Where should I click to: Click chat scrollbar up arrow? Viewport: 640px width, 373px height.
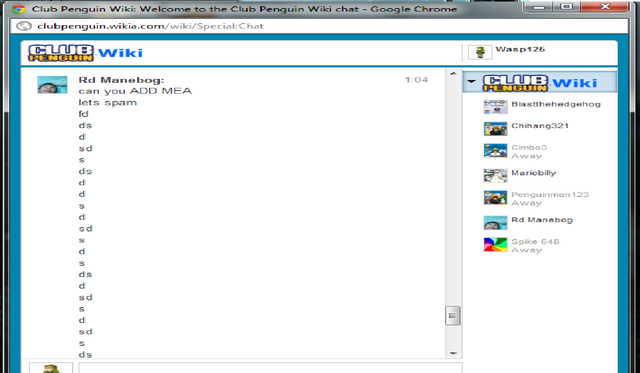click(x=453, y=74)
